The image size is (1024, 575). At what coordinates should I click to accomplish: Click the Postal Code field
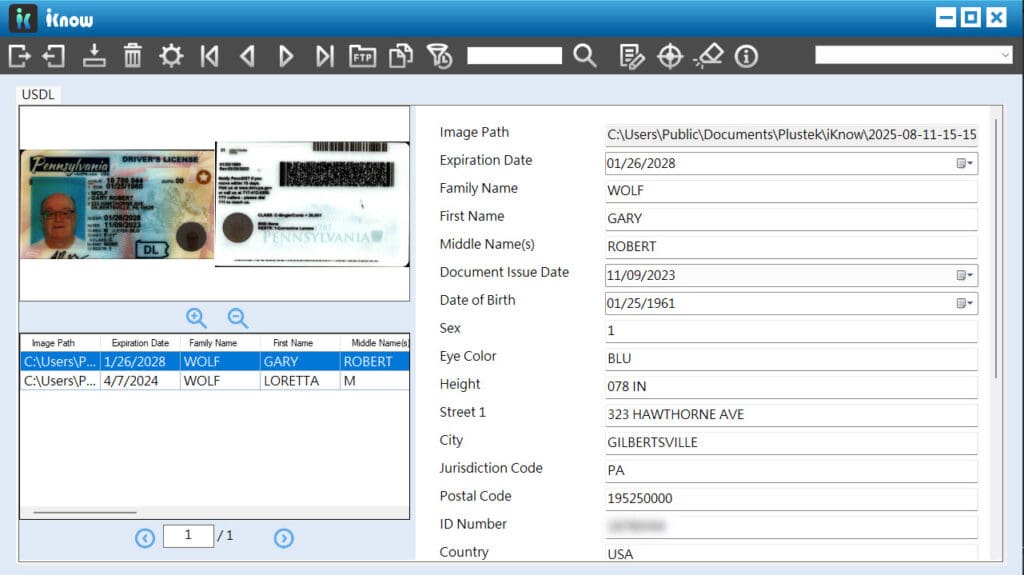click(x=792, y=499)
